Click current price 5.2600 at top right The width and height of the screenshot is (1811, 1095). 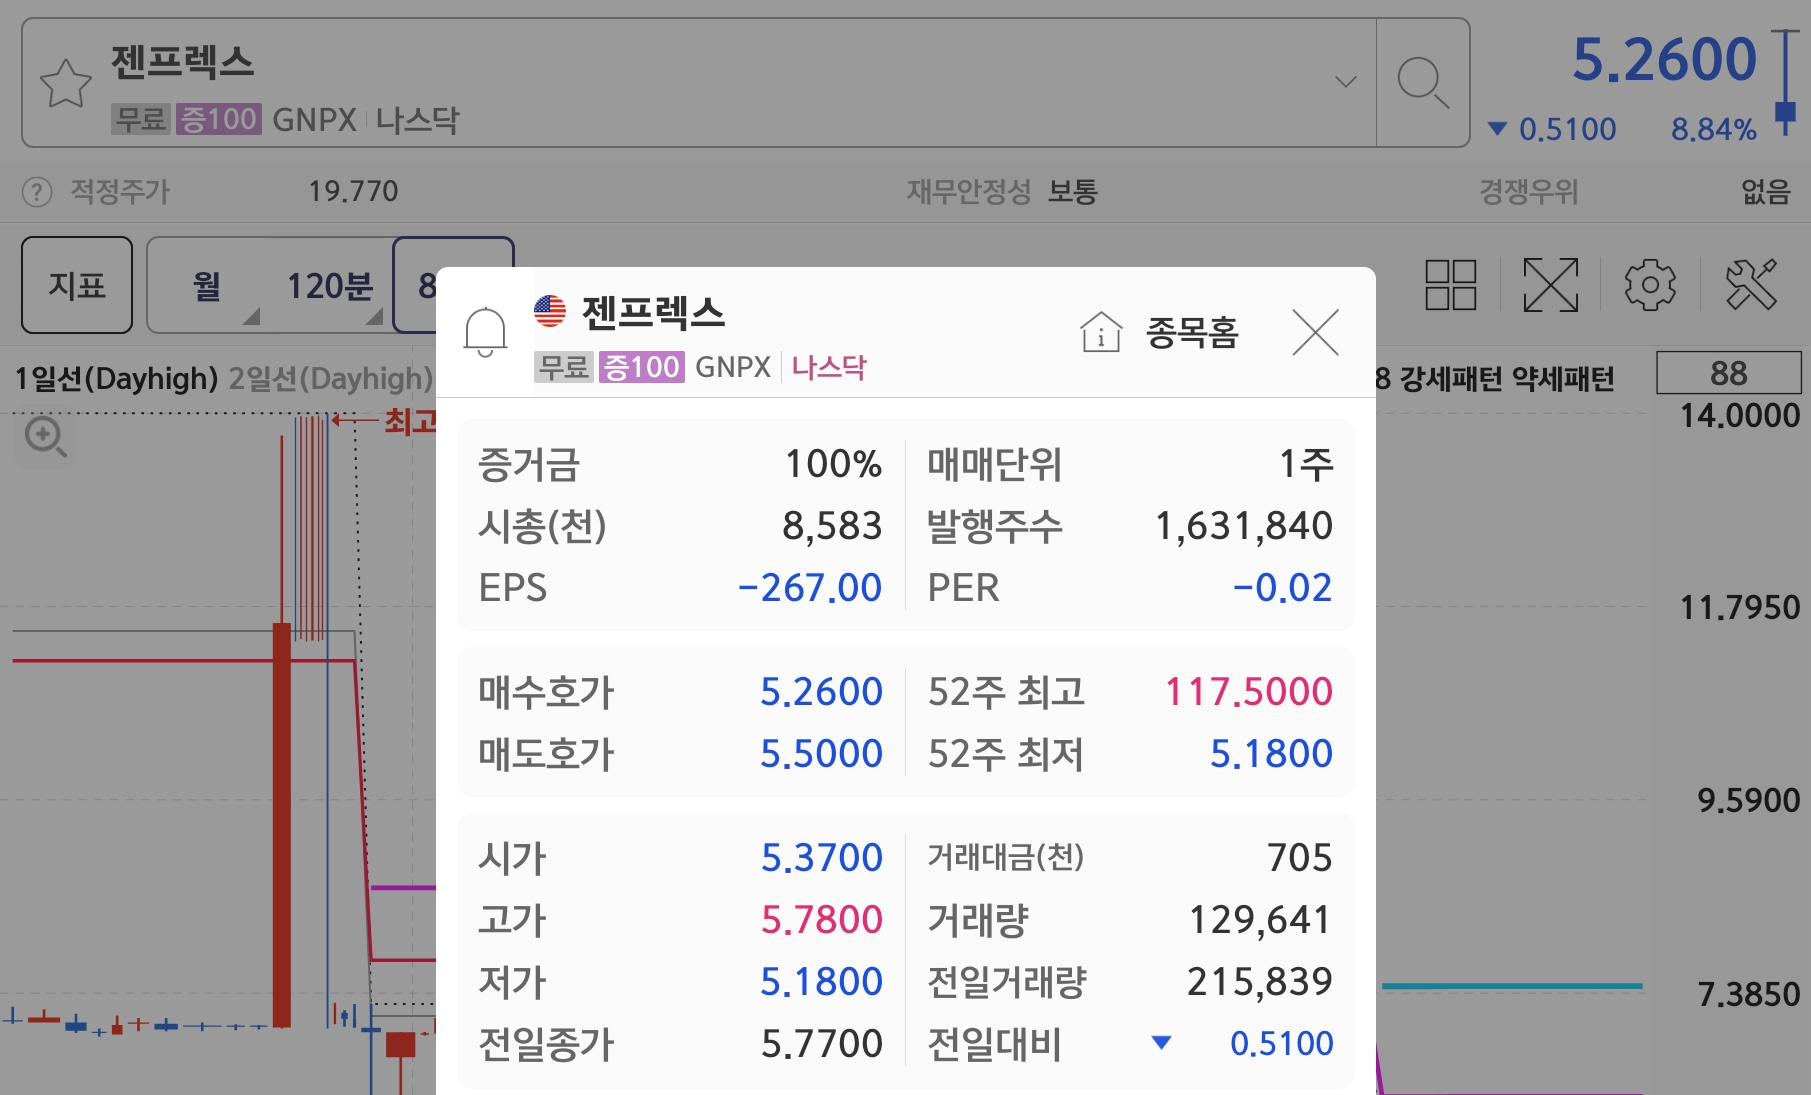tap(1664, 60)
